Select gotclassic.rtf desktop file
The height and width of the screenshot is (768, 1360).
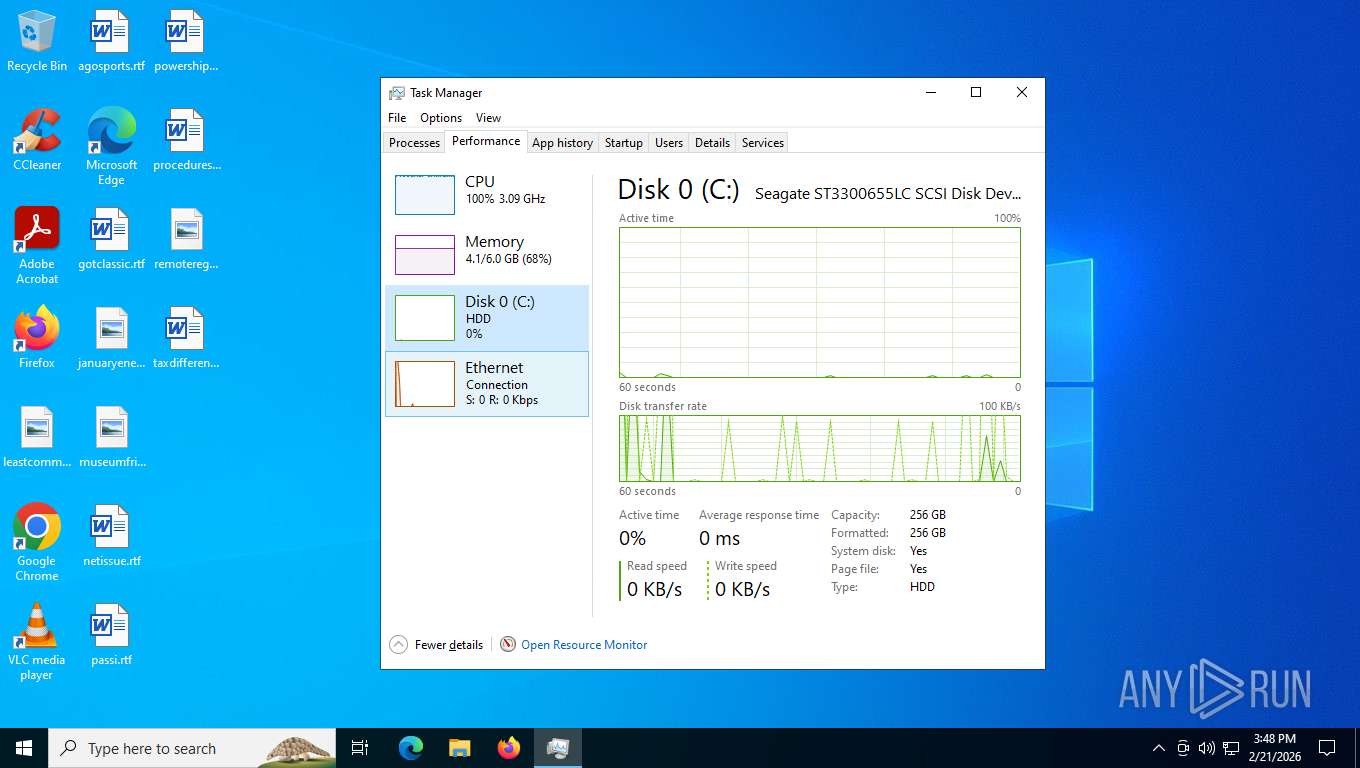coord(111,240)
